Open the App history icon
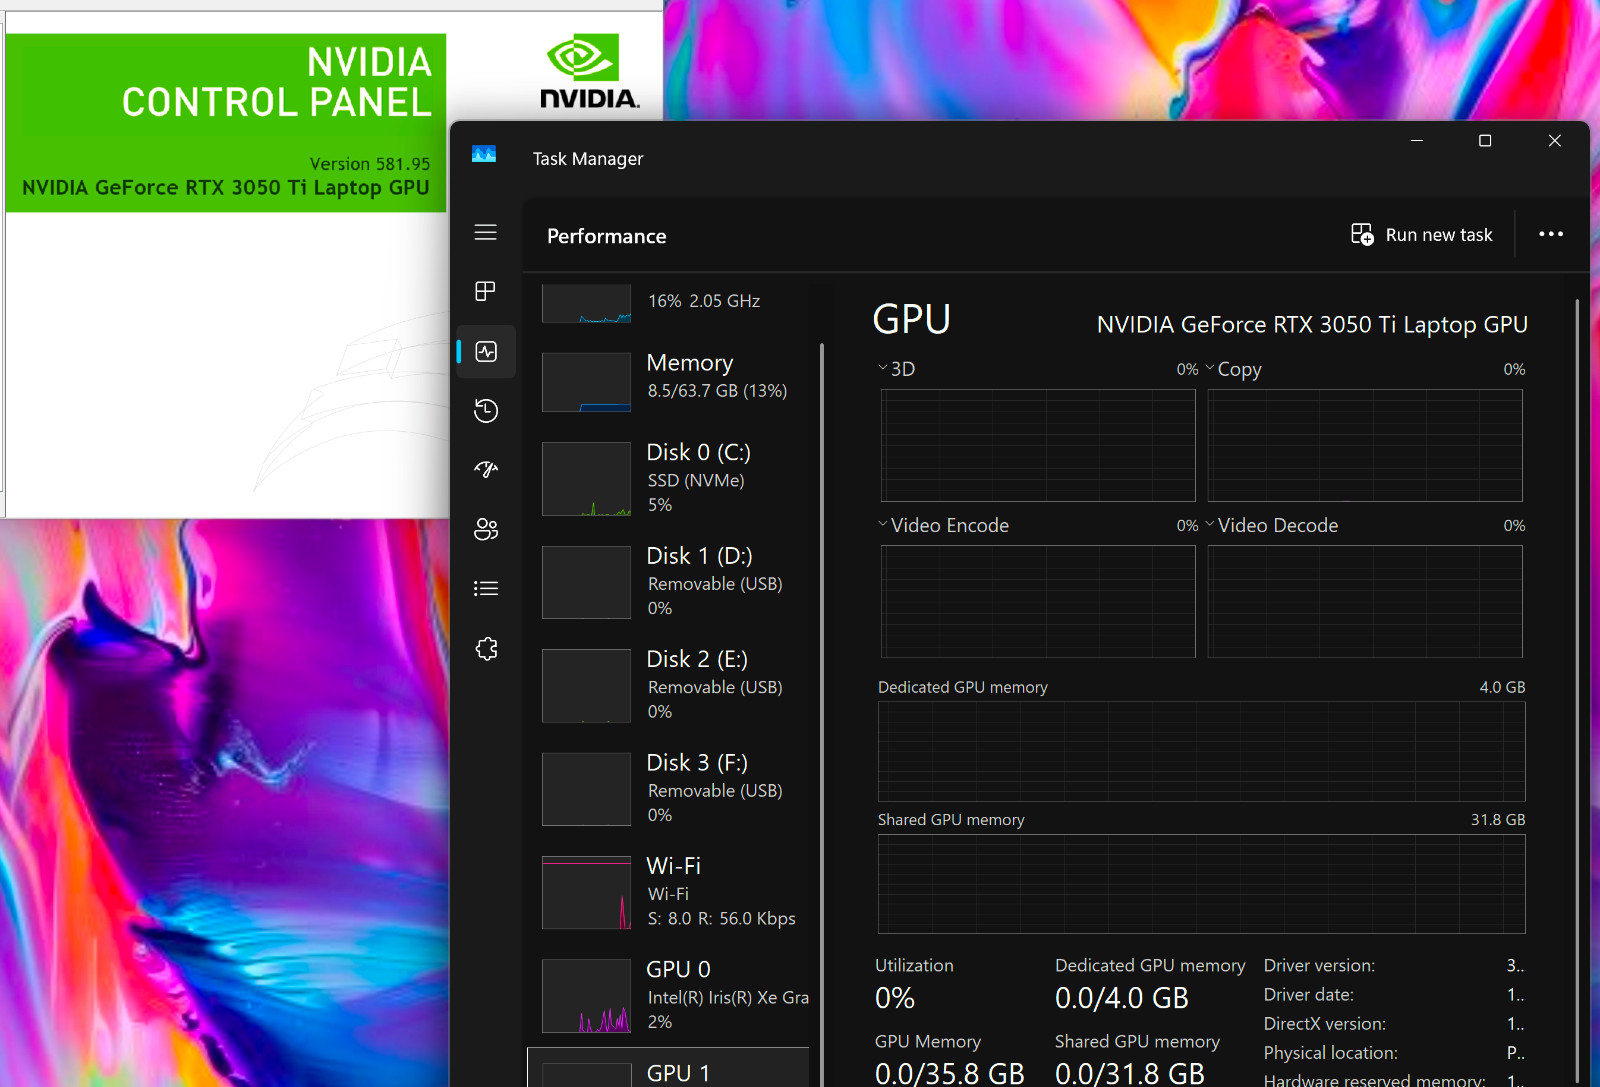Screen dimensions: 1600x1087 [x=486, y=410]
